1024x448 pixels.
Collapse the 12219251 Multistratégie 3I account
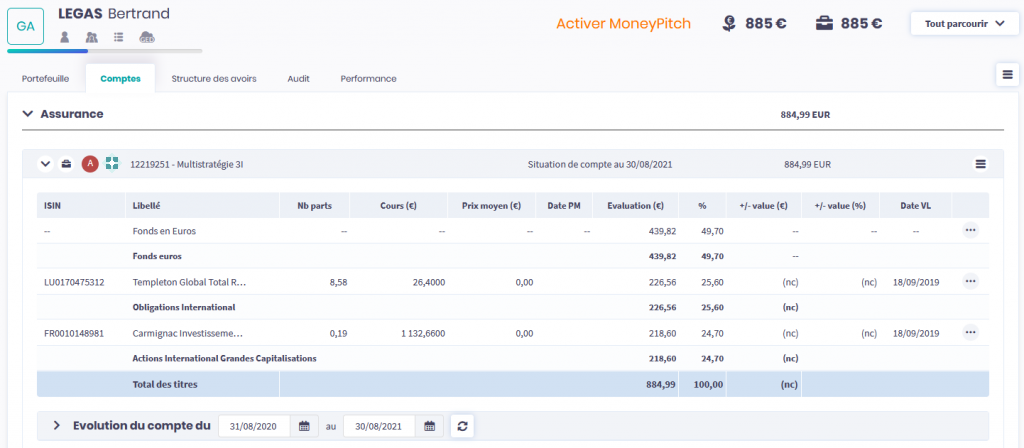point(45,164)
